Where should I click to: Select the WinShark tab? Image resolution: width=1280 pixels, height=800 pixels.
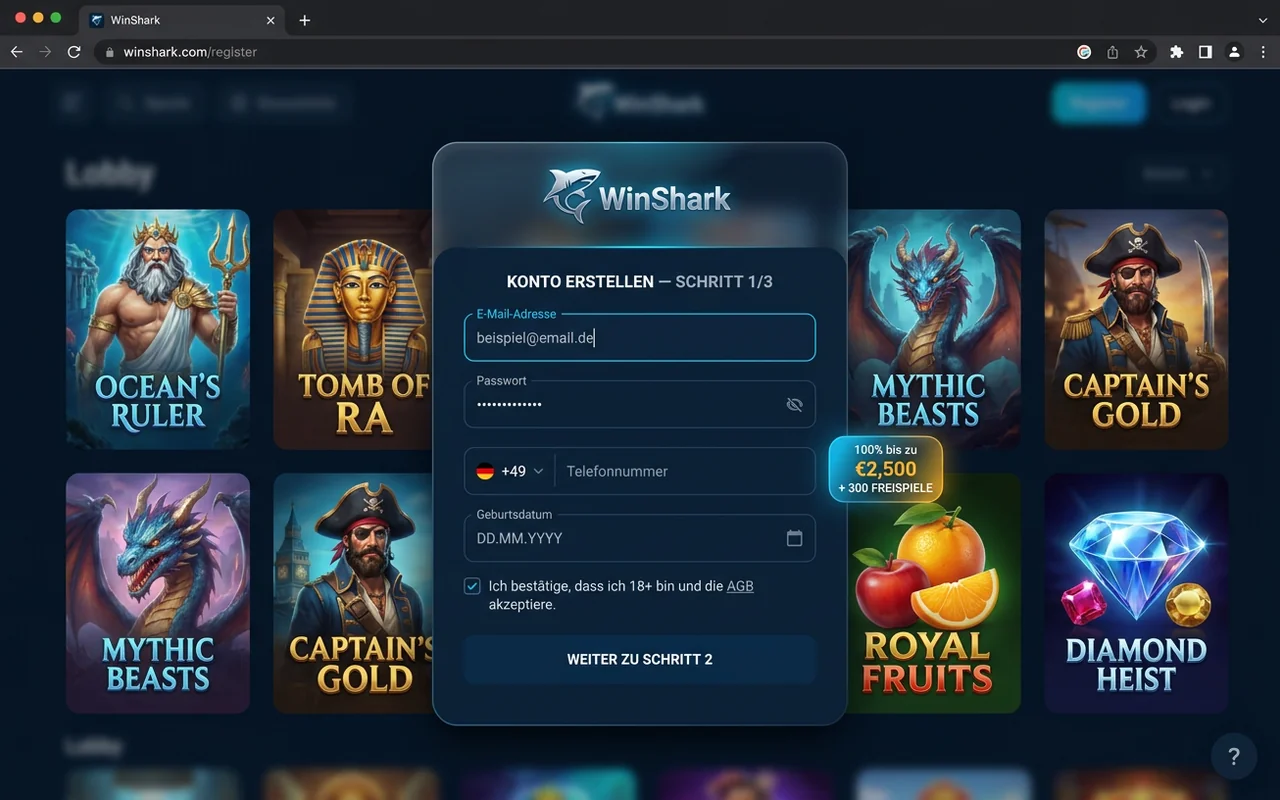click(x=182, y=20)
